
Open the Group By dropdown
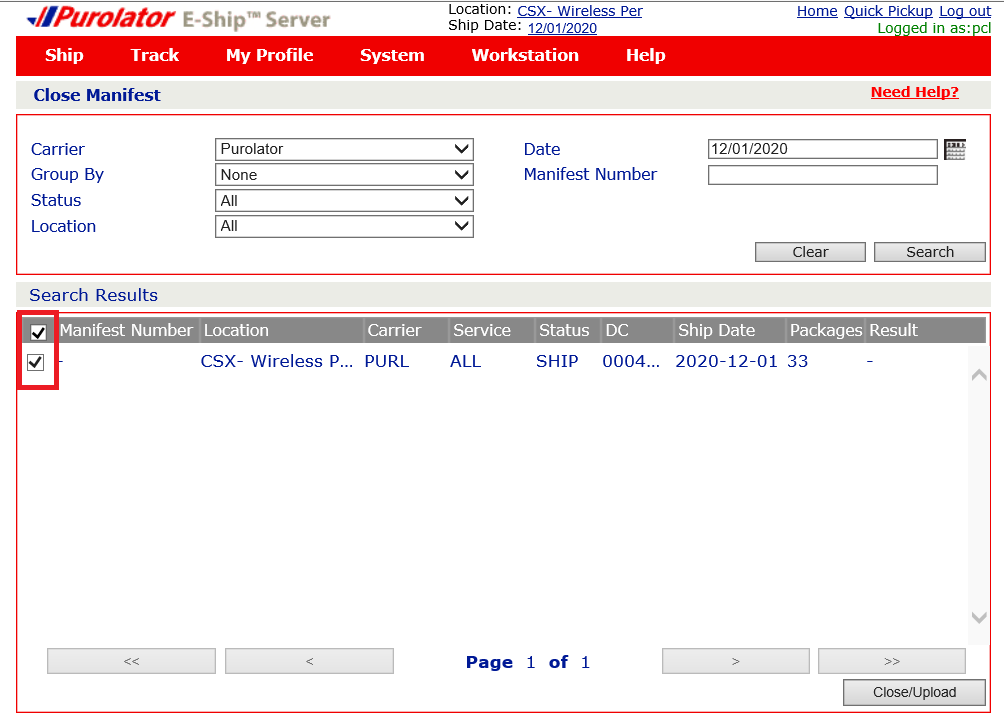pos(344,175)
